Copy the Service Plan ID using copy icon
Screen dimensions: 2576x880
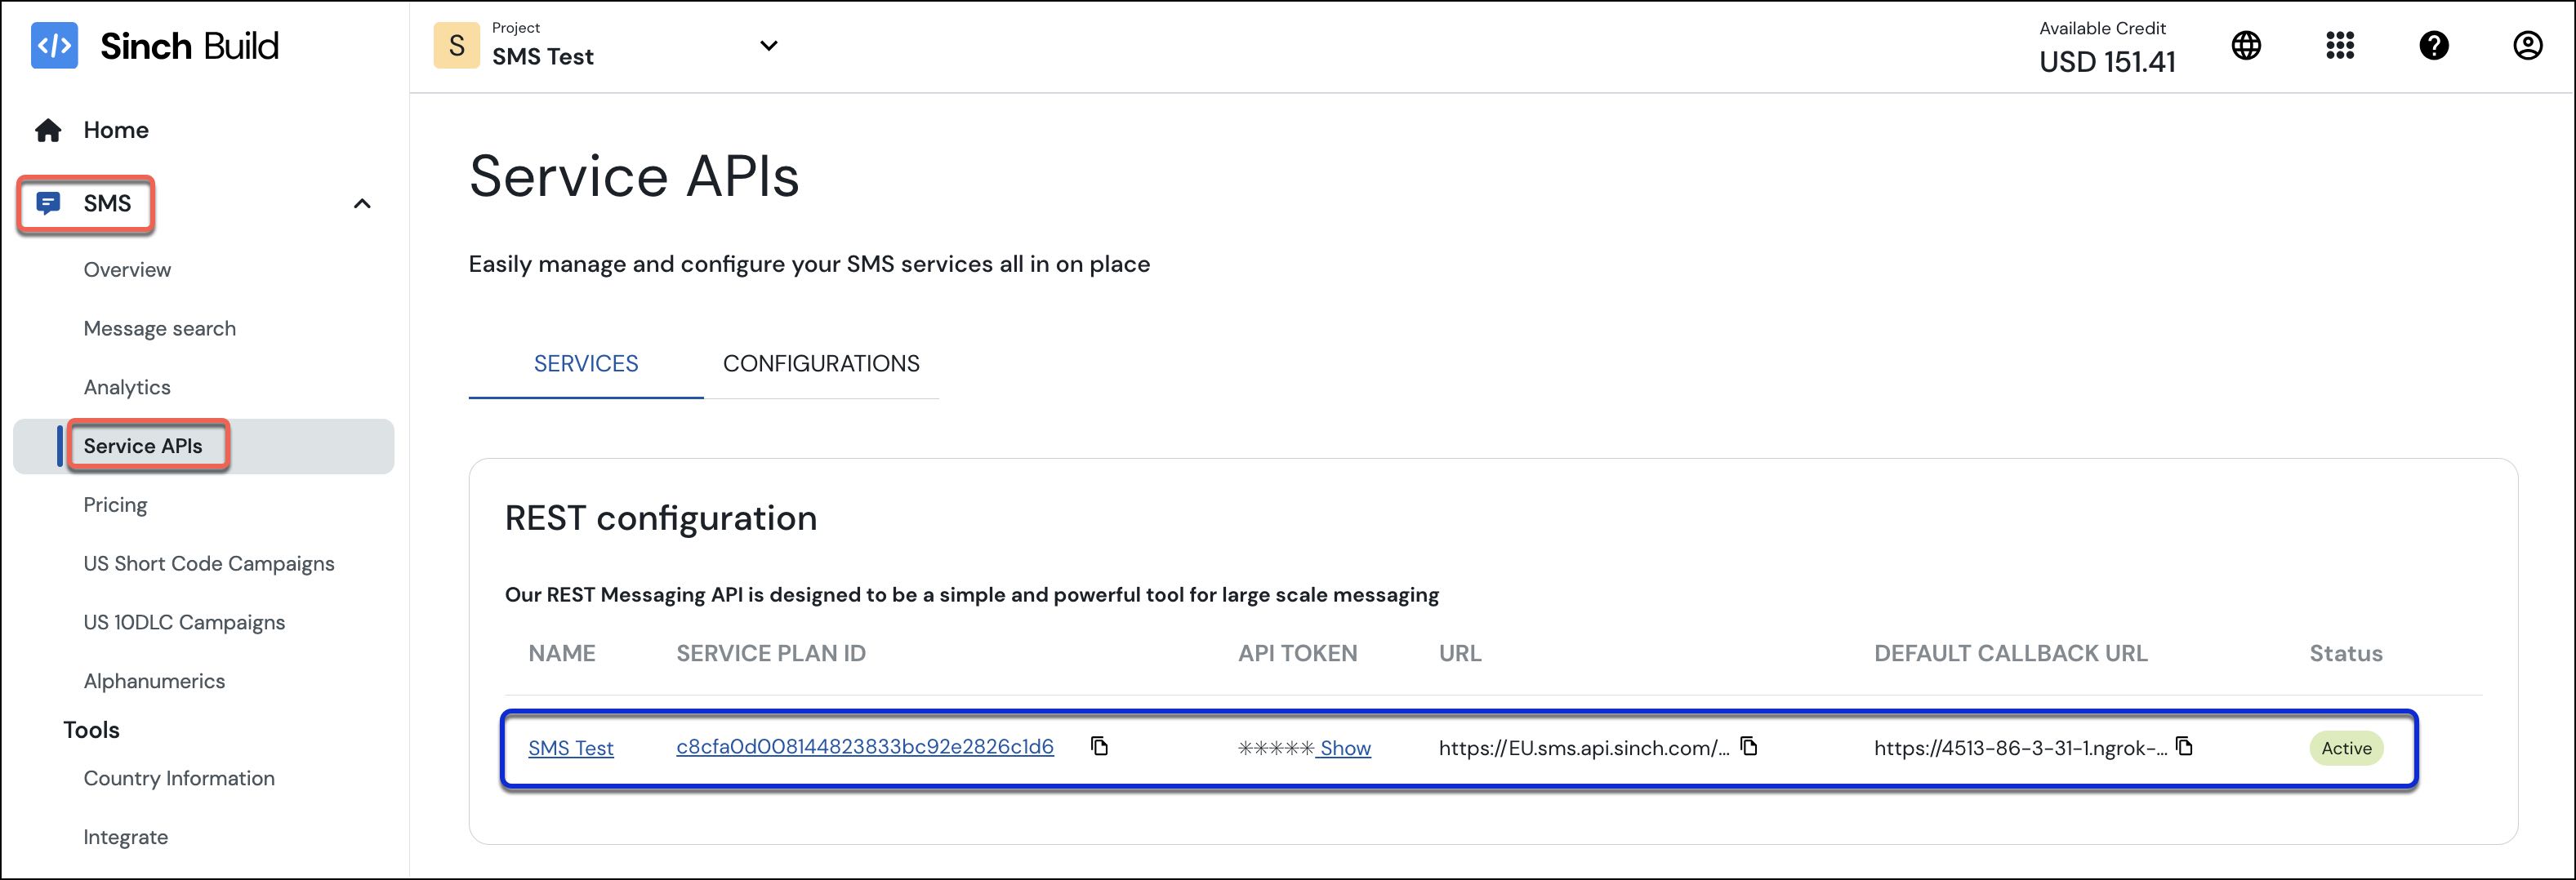tap(1100, 746)
